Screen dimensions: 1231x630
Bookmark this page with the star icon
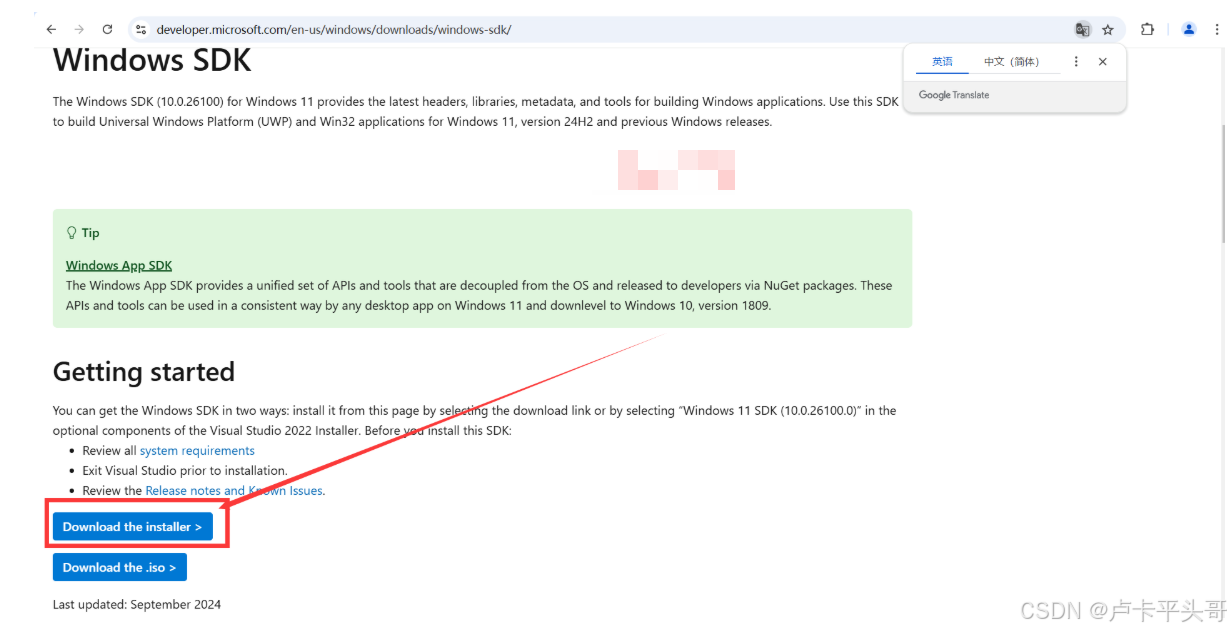tap(1108, 30)
